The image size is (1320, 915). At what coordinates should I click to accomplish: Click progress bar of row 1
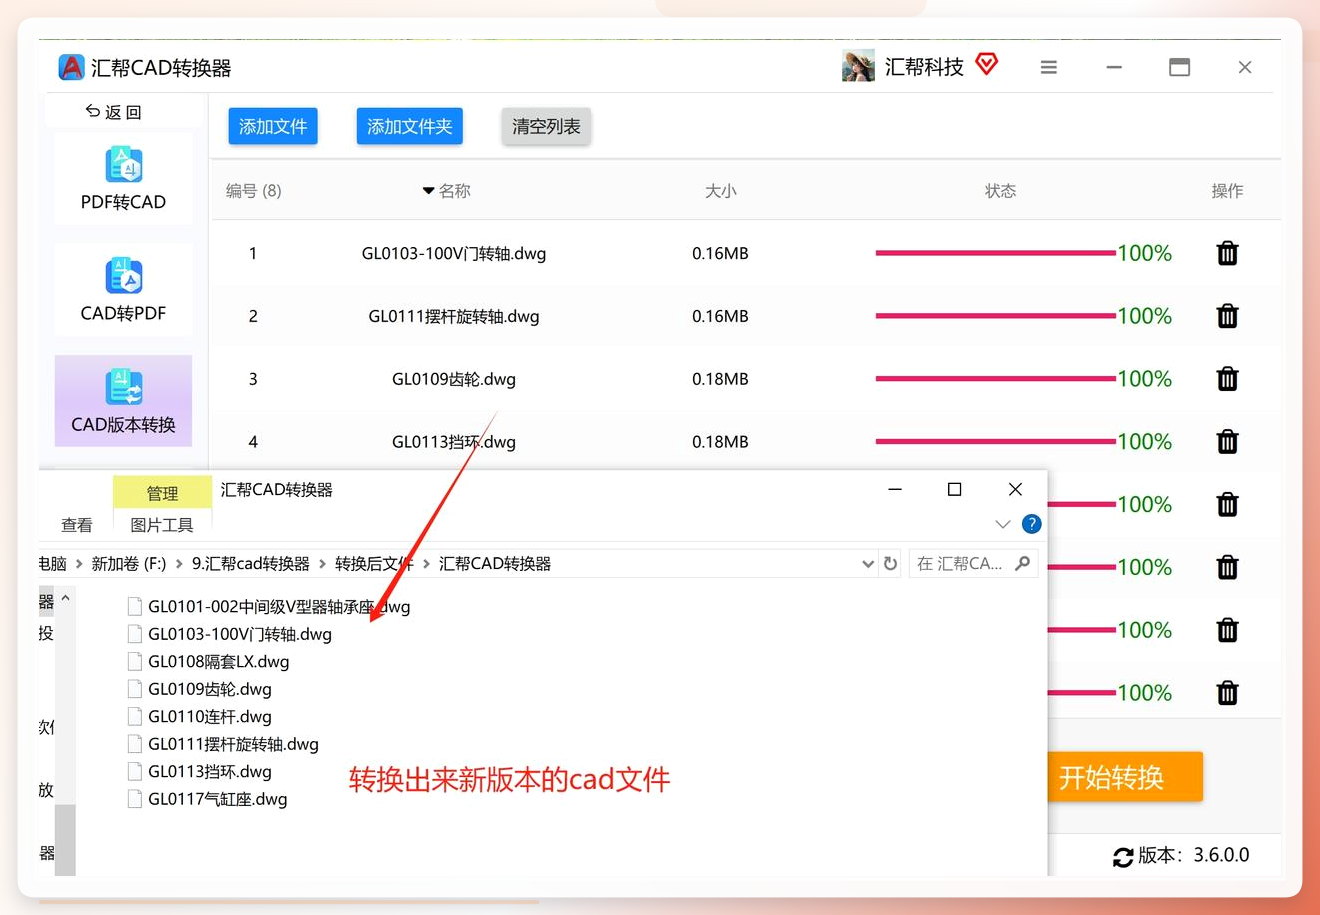995,253
